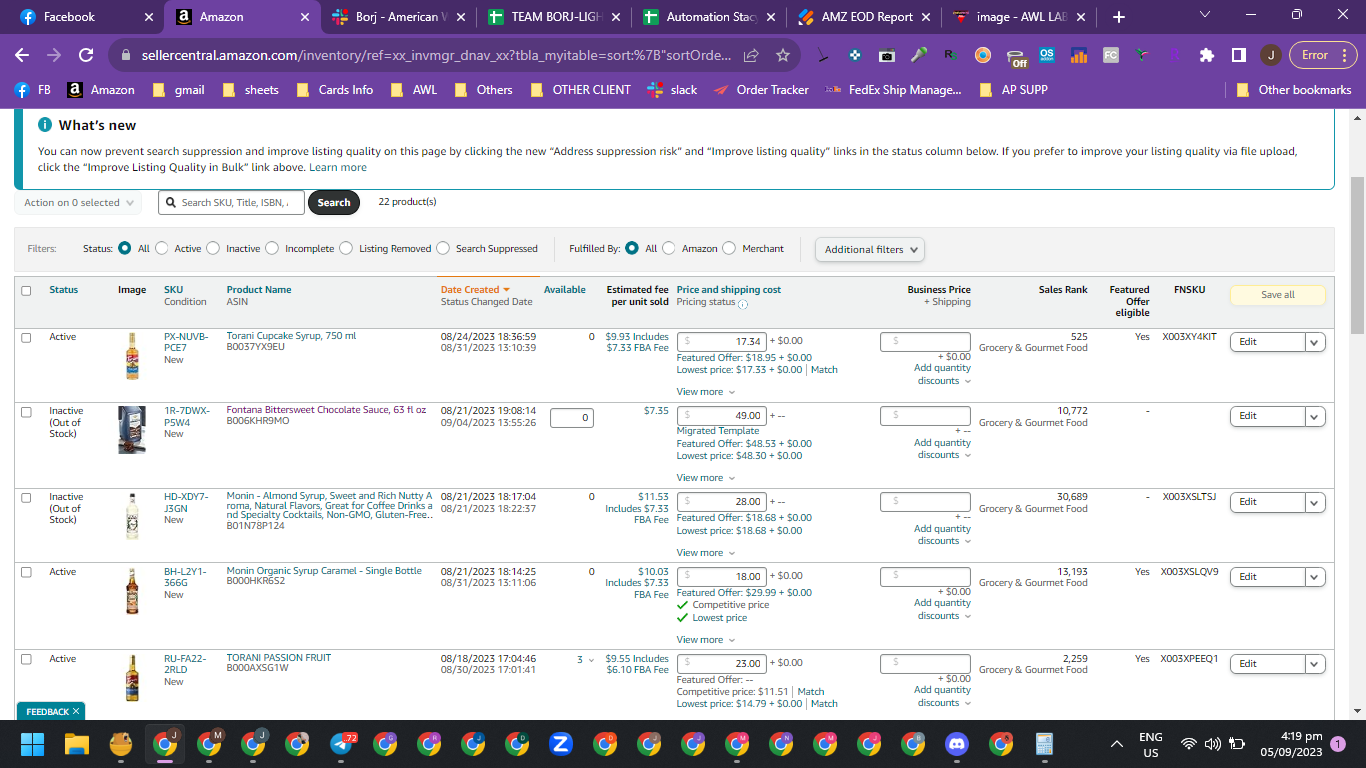Viewport: 1366px width, 768px height.
Task: Choose Fulfilled By Amazon radio button
Action: [x=669, y=248]
